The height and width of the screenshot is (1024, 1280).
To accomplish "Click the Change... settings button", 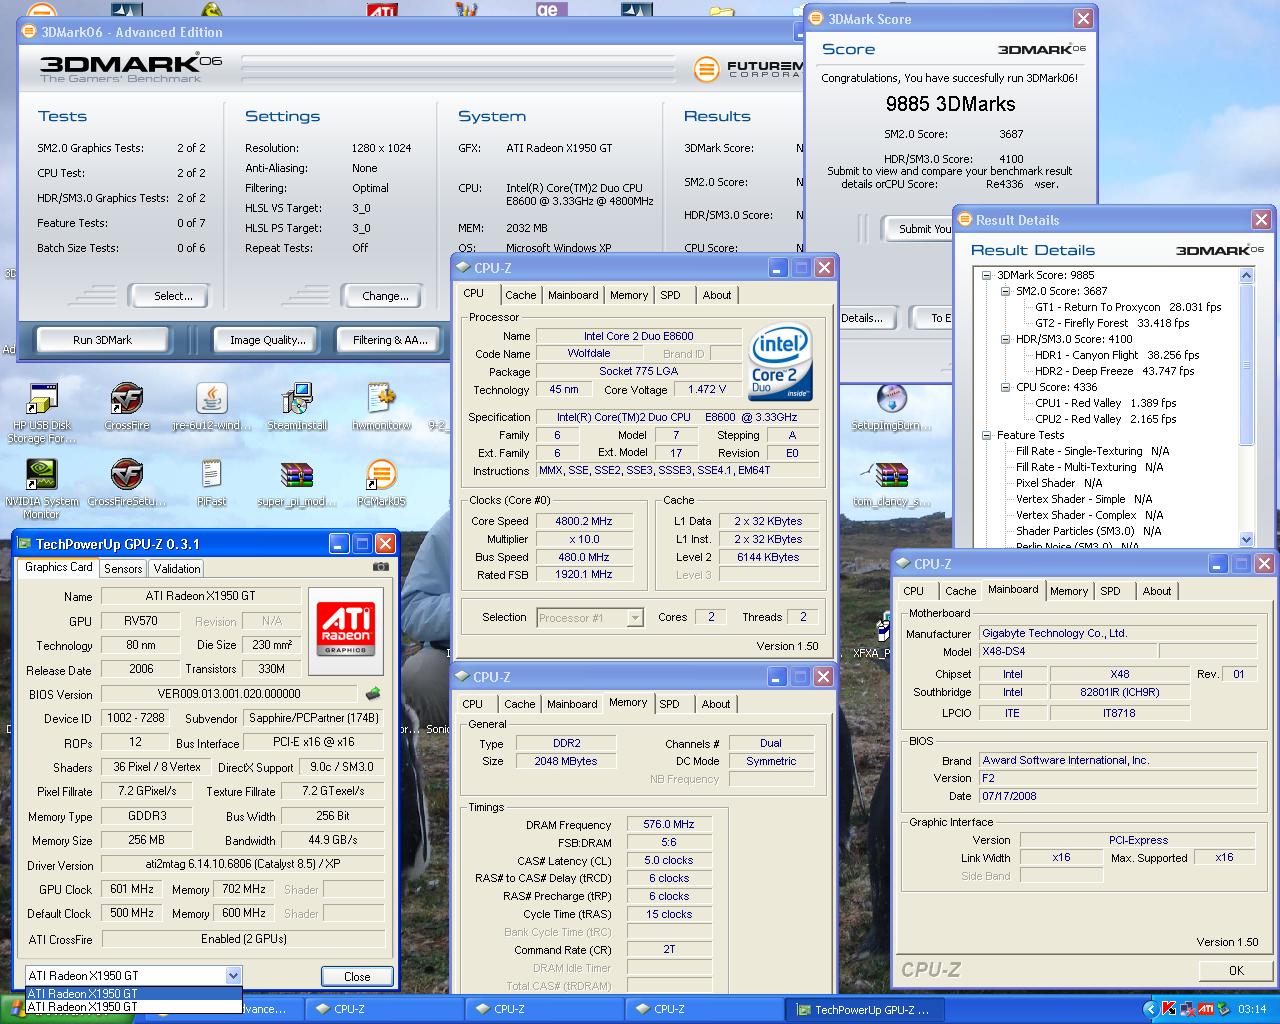I will 385,296.
